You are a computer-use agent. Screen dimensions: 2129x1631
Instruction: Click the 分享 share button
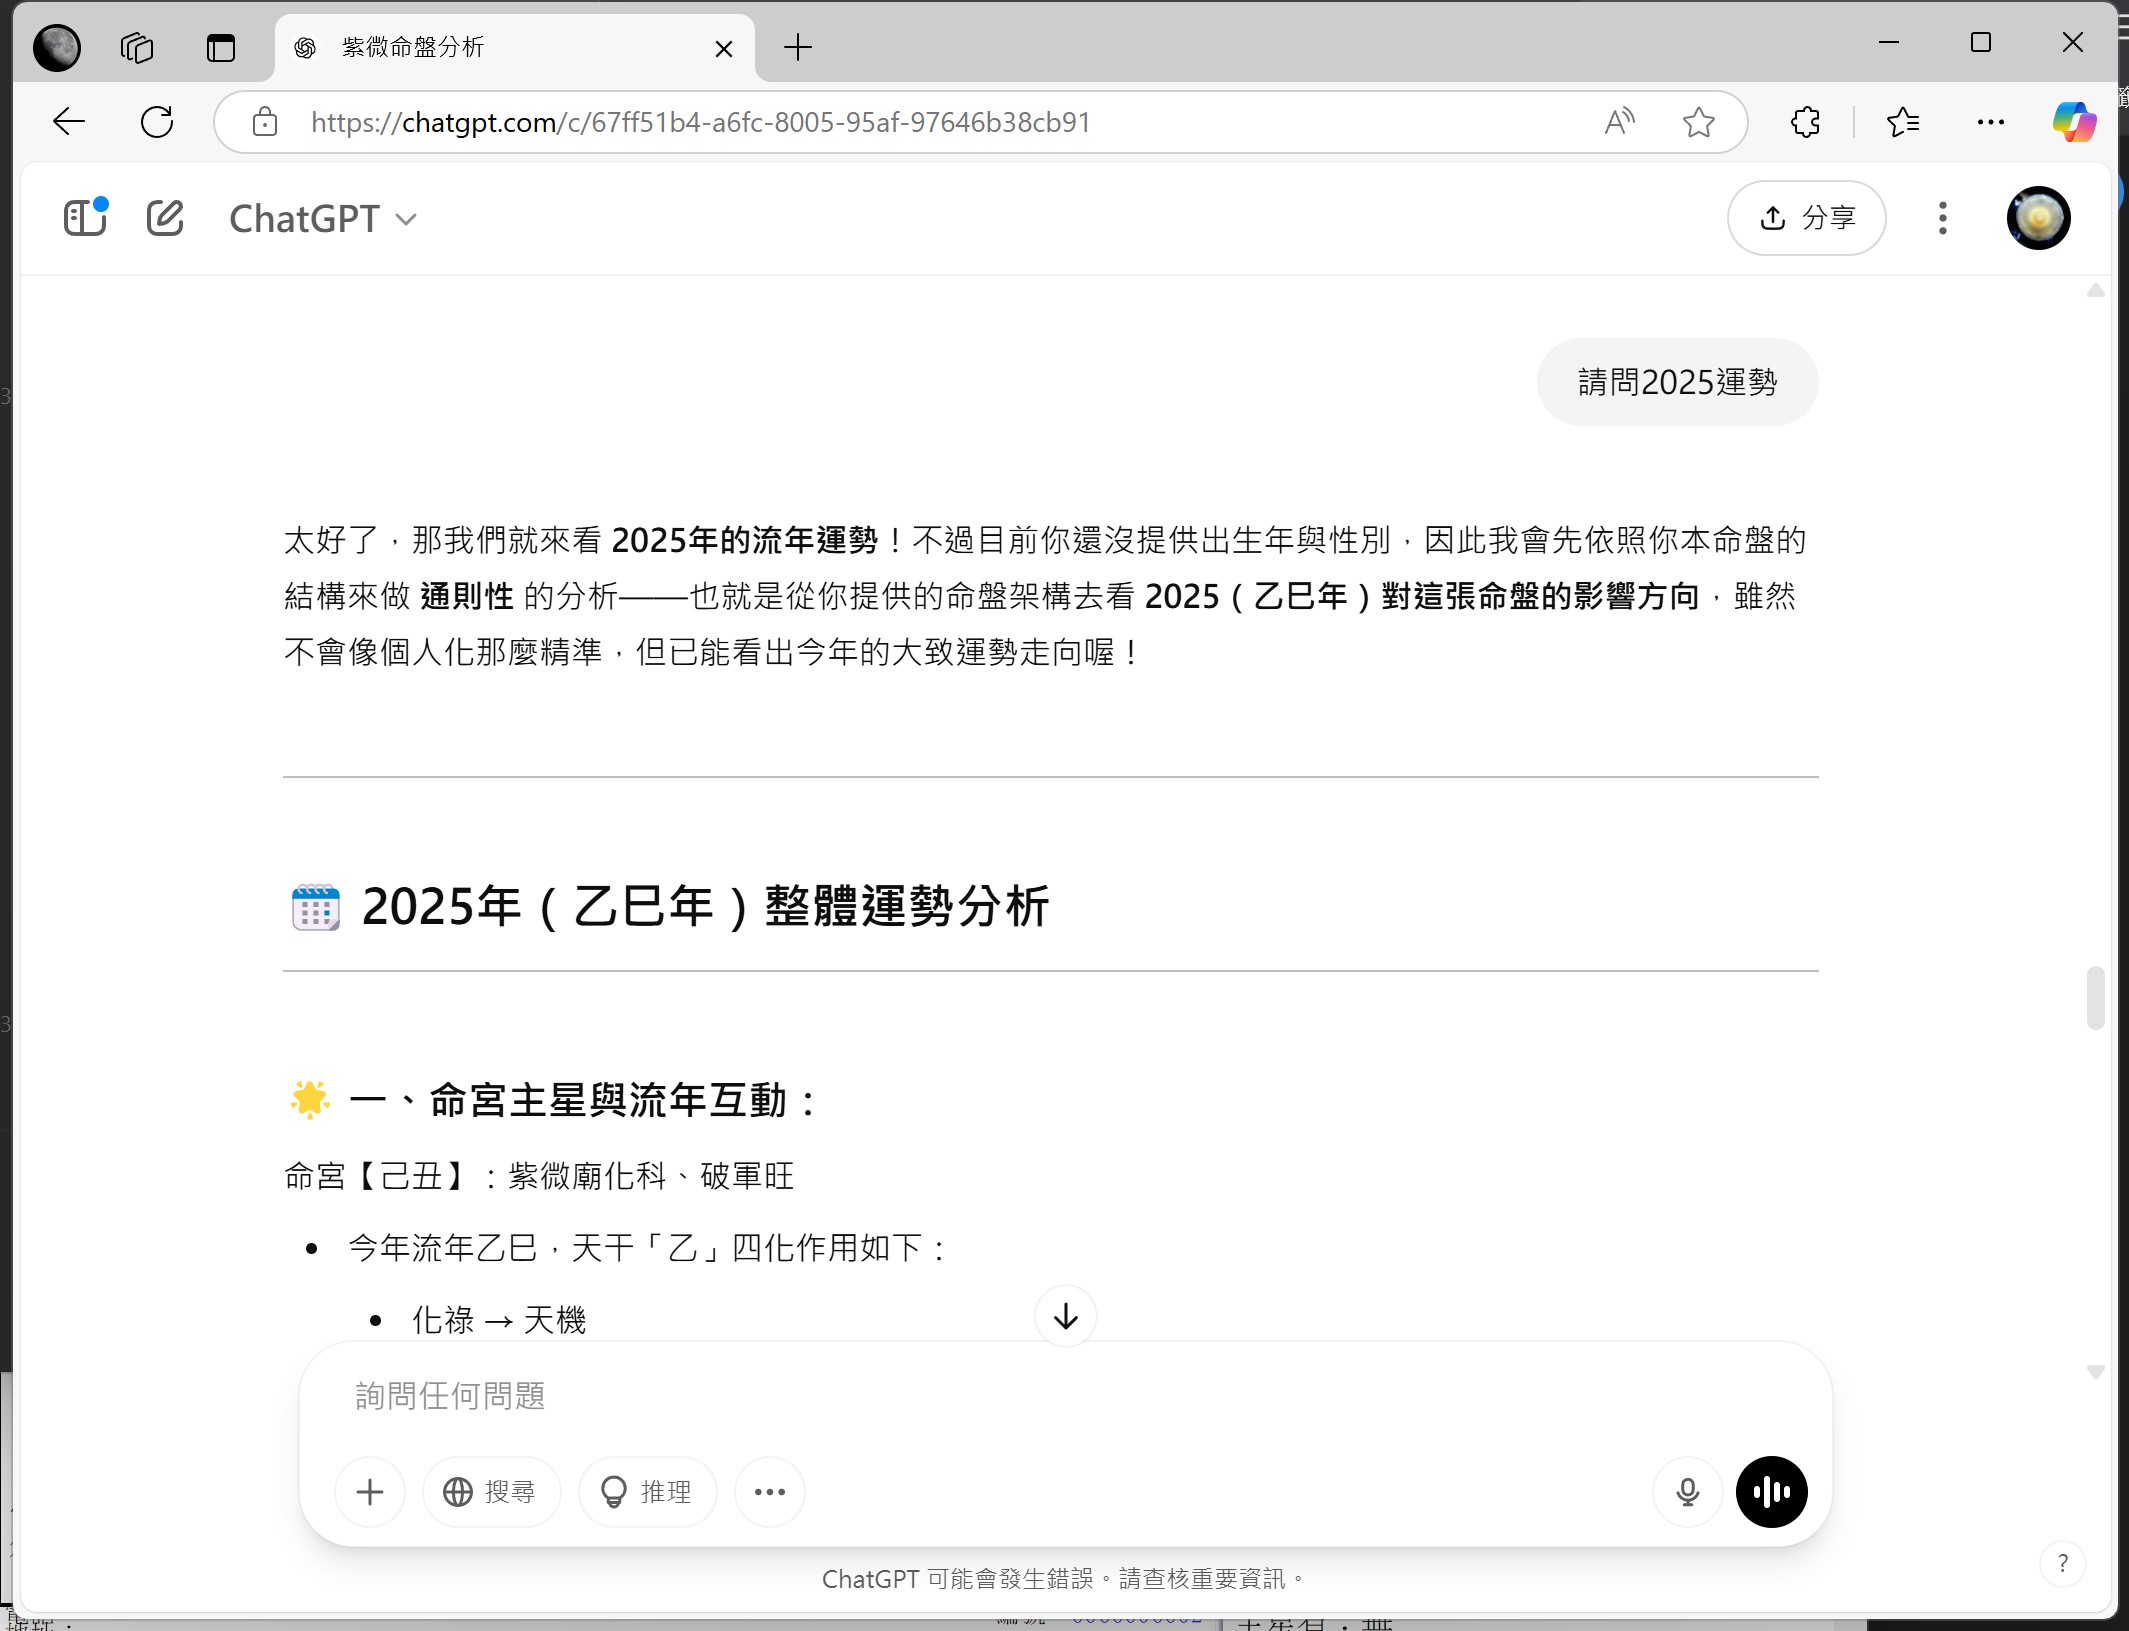1806,218
